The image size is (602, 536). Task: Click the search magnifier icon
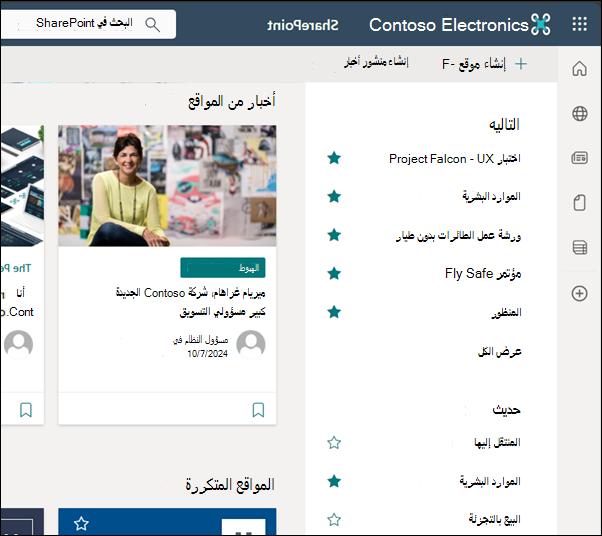coord(152,25)
